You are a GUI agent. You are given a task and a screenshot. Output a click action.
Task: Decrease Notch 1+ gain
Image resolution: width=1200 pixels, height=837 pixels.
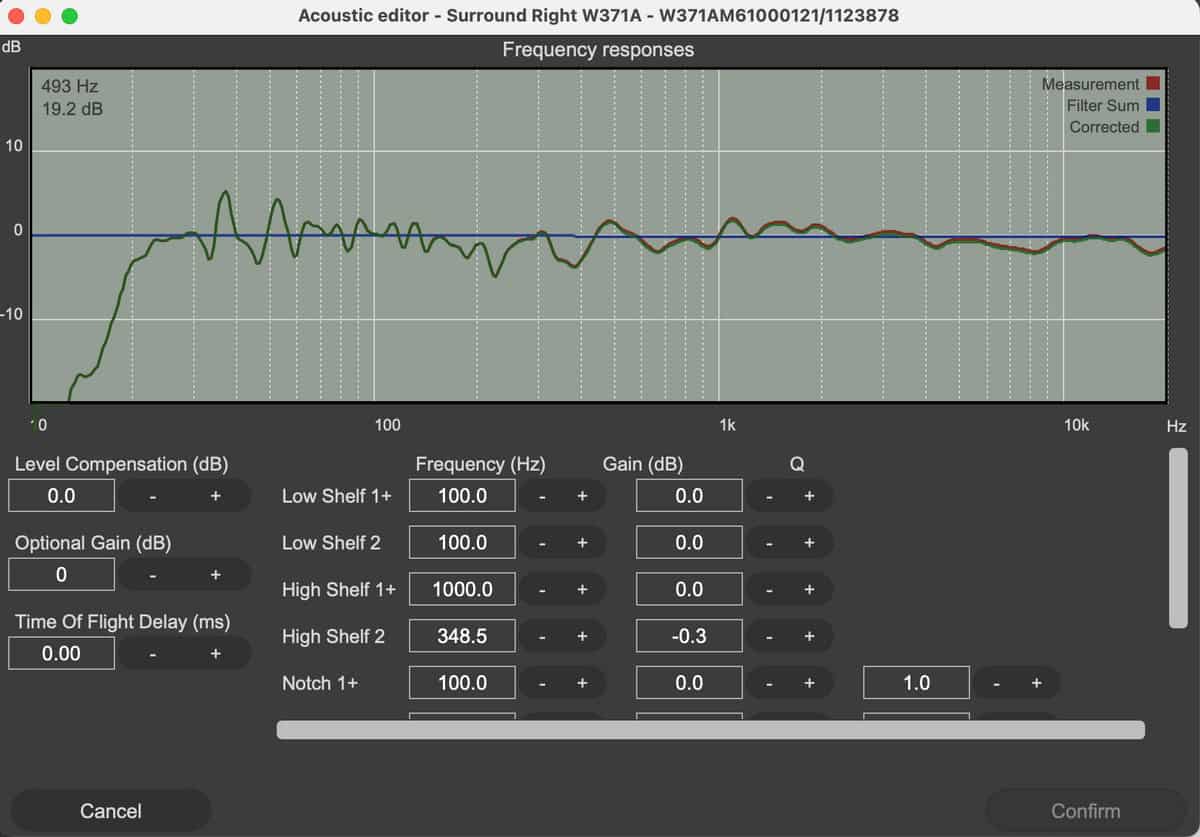[769, 683]
